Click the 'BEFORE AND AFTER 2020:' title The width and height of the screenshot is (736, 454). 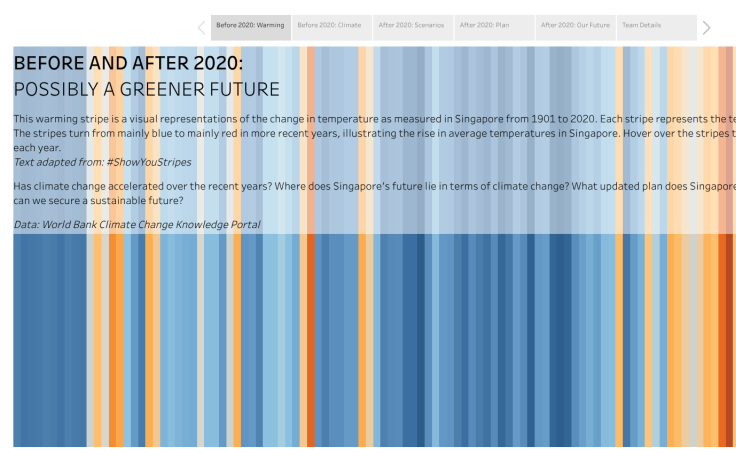(x=128, y=63)
